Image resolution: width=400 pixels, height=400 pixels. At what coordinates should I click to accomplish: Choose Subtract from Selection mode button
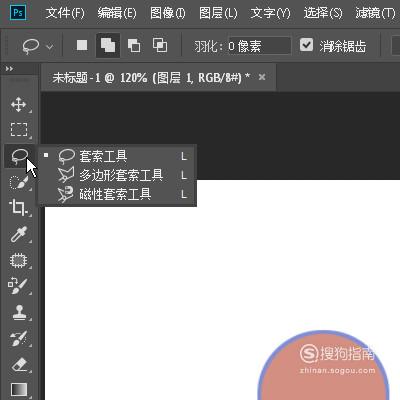coord(134,45)
